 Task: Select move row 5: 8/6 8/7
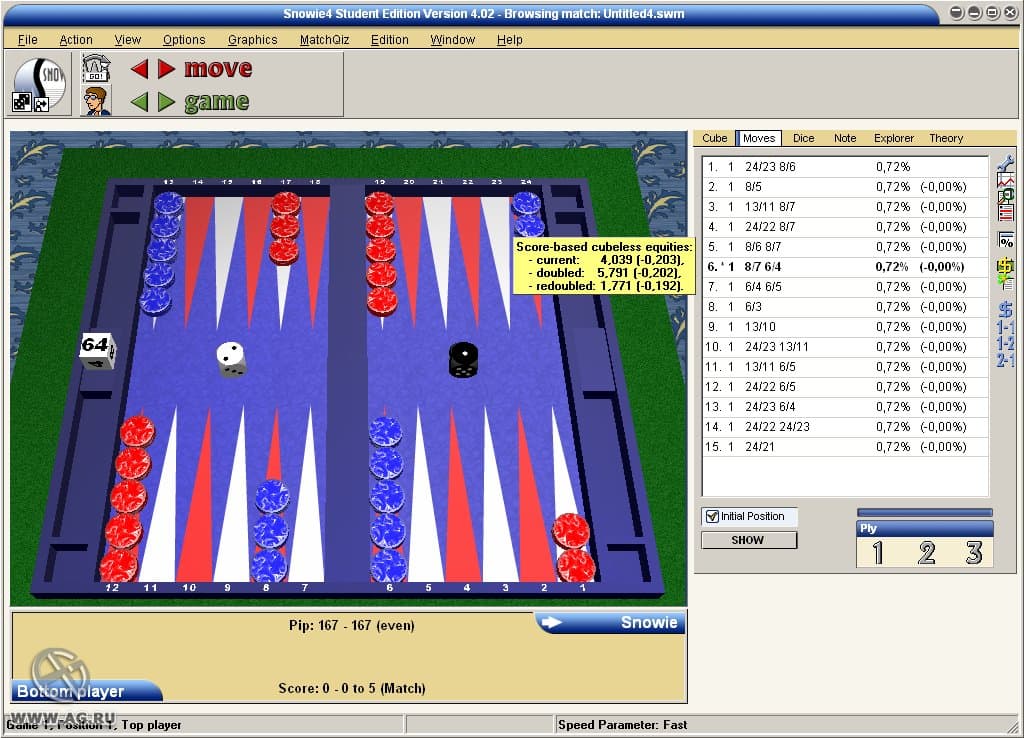point(845,247)
